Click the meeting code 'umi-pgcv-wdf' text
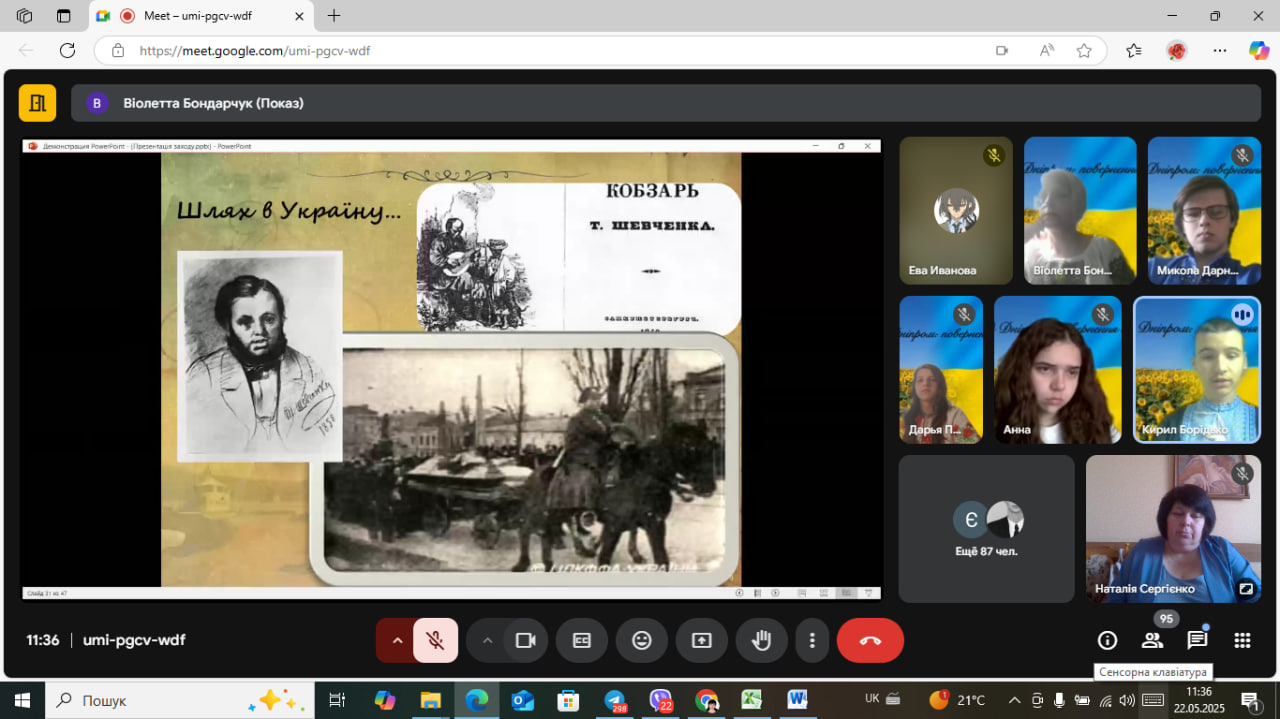 pos(134,640)
